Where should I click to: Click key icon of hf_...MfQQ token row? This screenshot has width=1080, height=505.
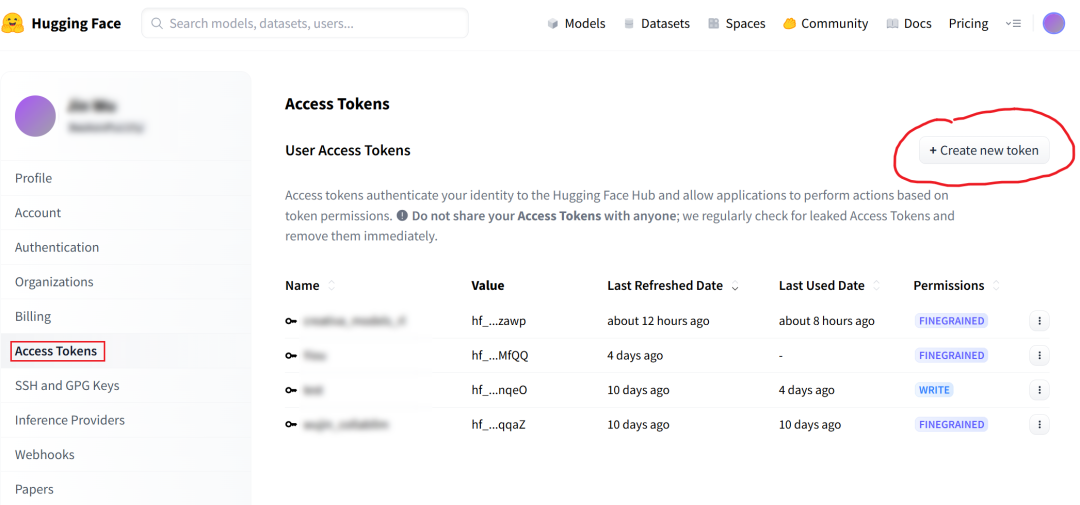tap(291, 355)
